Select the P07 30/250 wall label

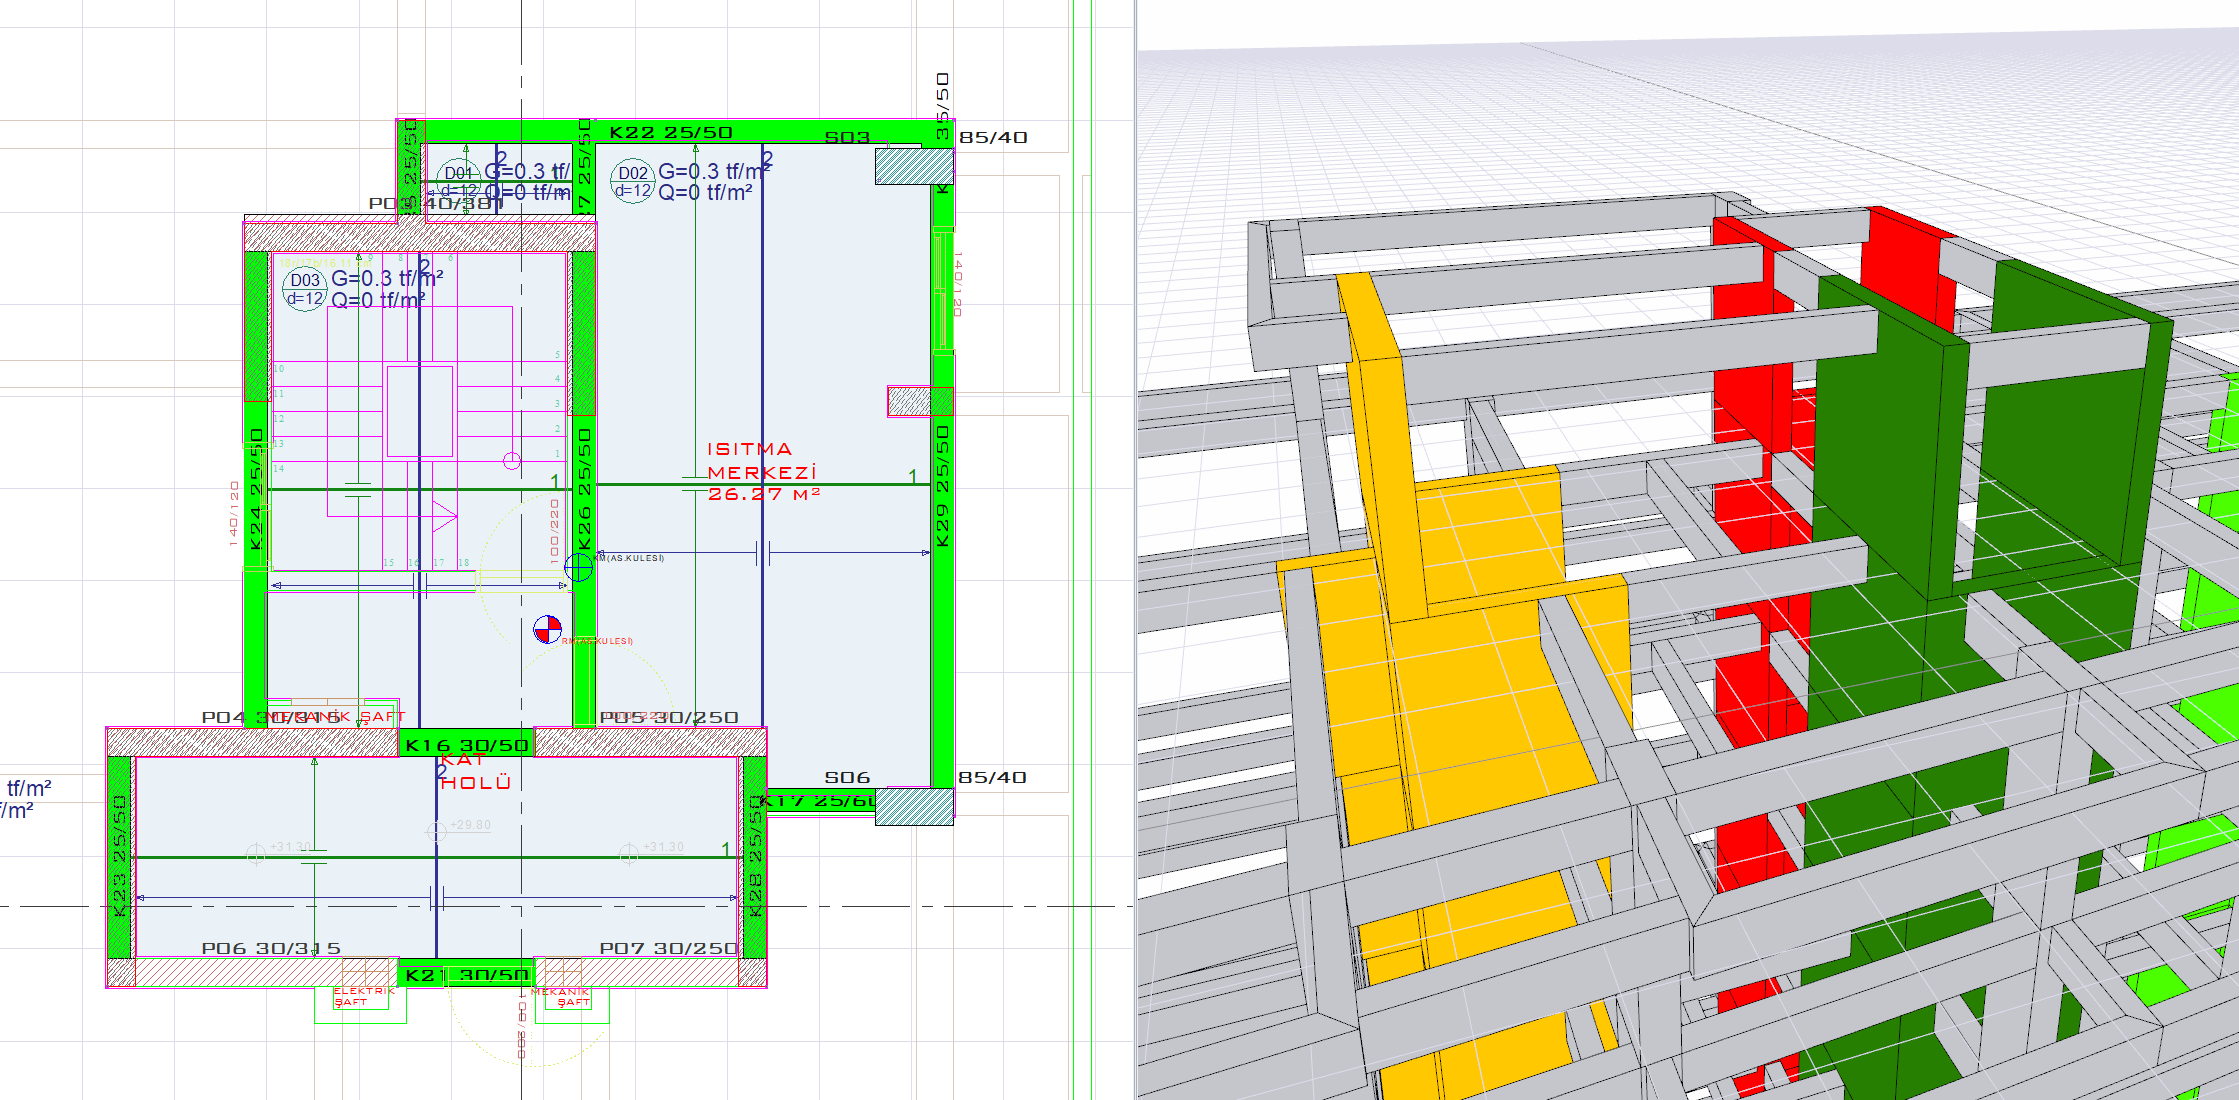(667, 948)
